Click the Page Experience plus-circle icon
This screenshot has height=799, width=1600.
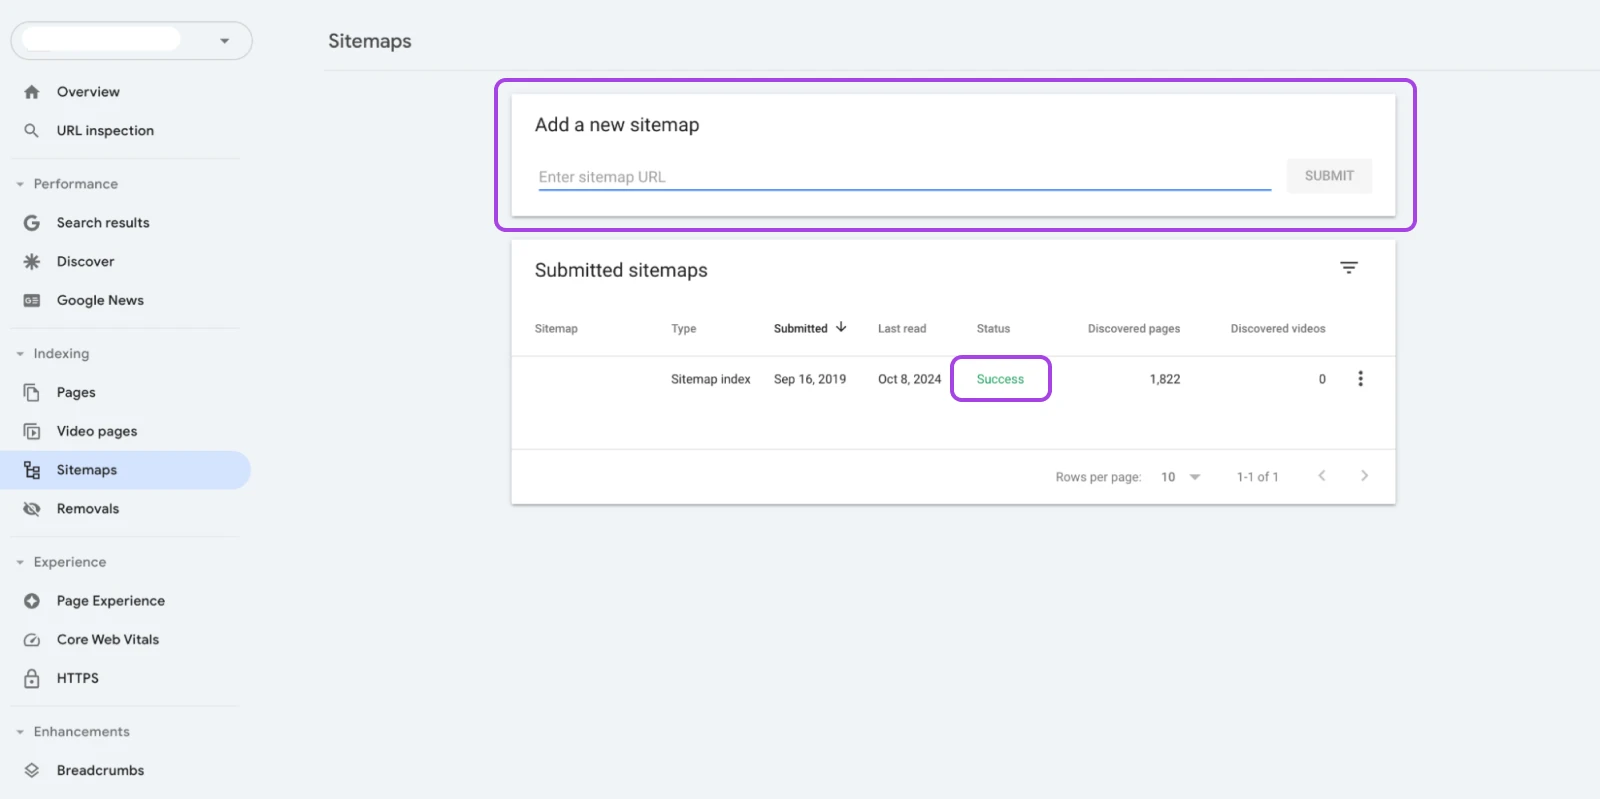point(32,601)
